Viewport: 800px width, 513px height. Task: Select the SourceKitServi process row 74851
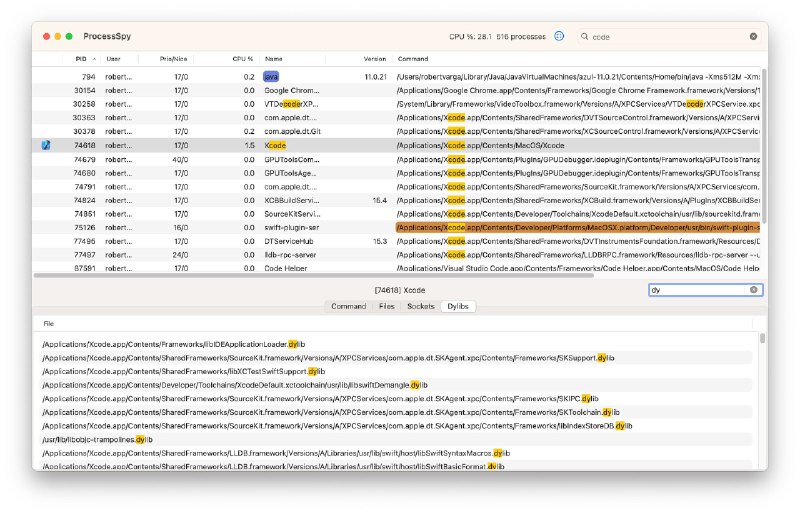point(397,214)
